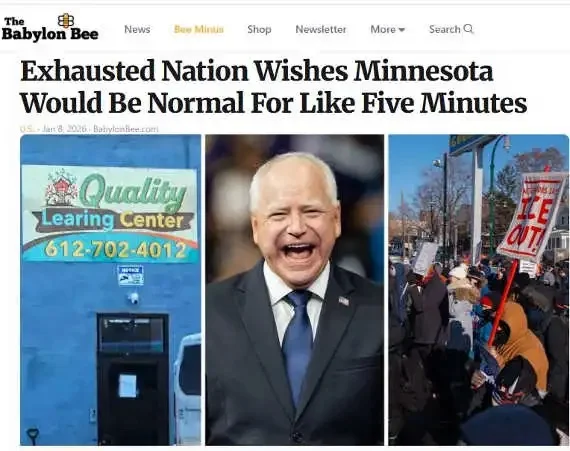
Task: Open the highlighted Bee Minute menu item
Action: [199, 29]
